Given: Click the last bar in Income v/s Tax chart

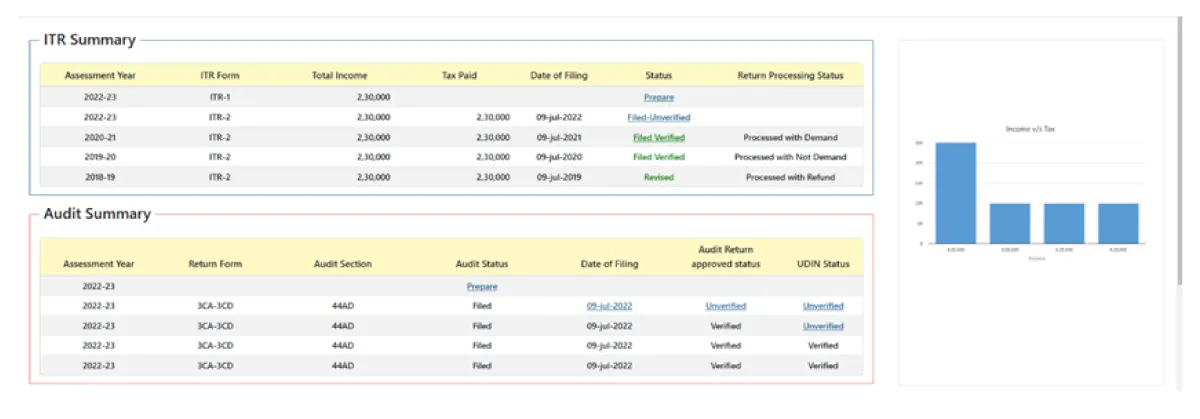Looking at the screenshot, I should [1118, 223].
